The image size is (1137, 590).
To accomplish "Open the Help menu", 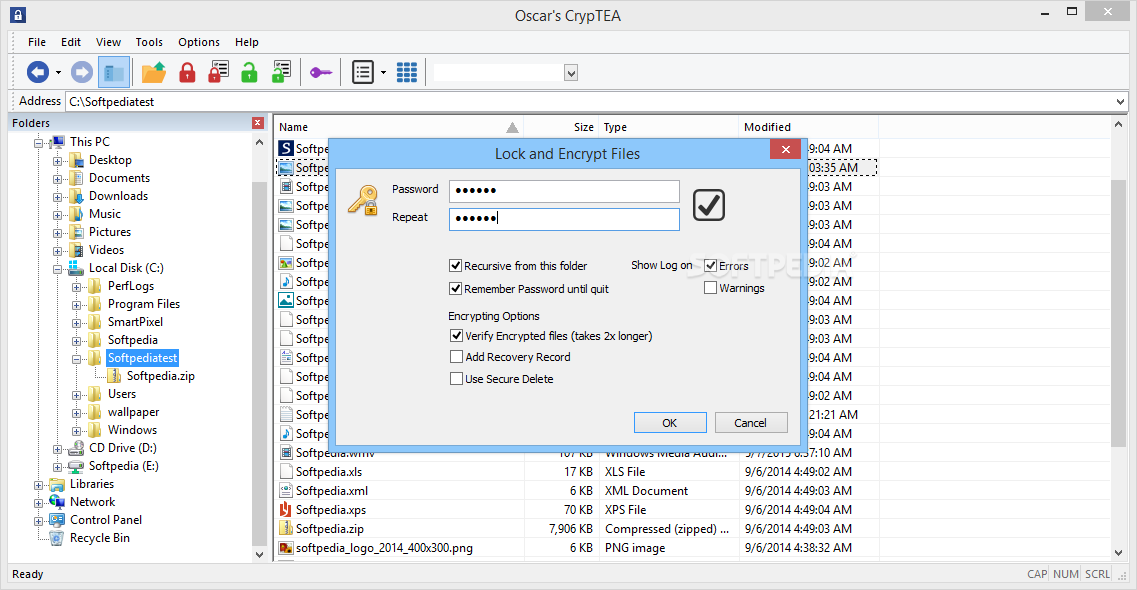I will click(247, 42).
